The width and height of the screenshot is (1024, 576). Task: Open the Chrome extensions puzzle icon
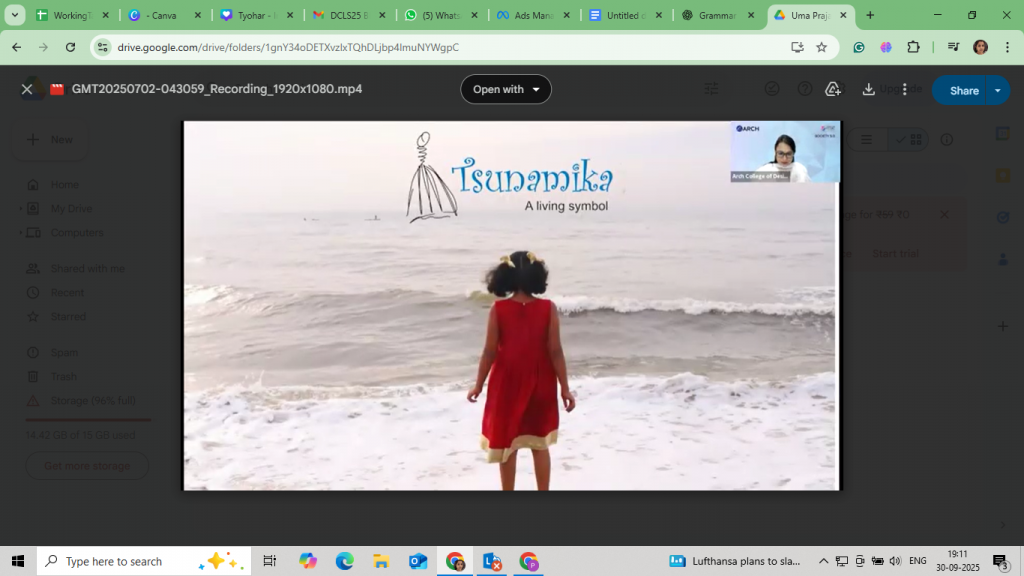pyautogui.click(x=913, y=47)
